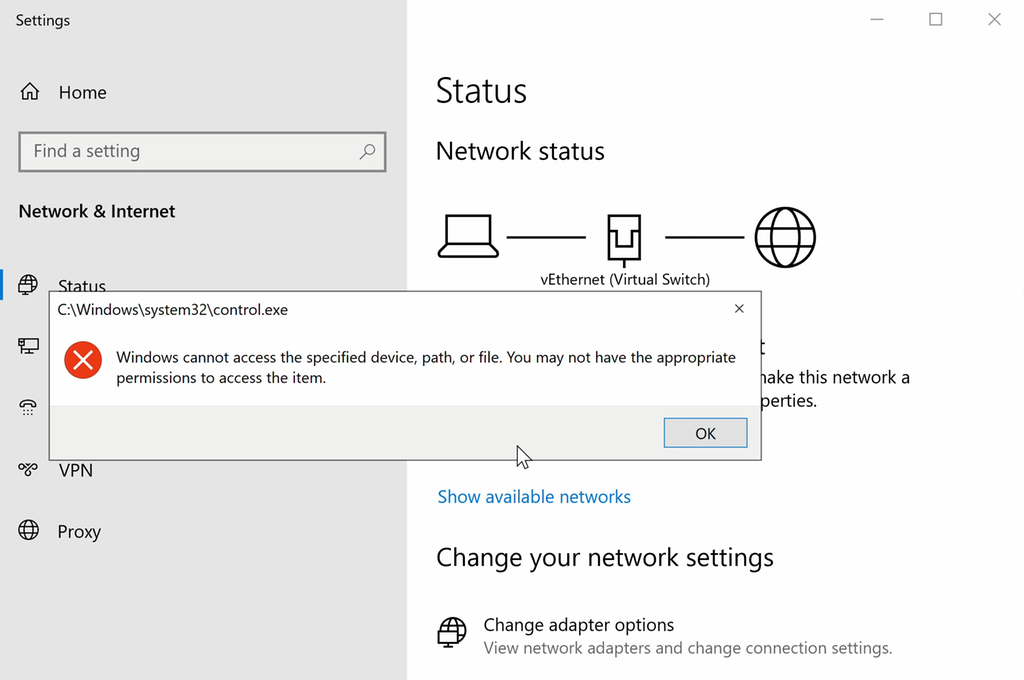Click the Network & Internet heading
This screenshot has height=680, width=1024.
[97, 212]
